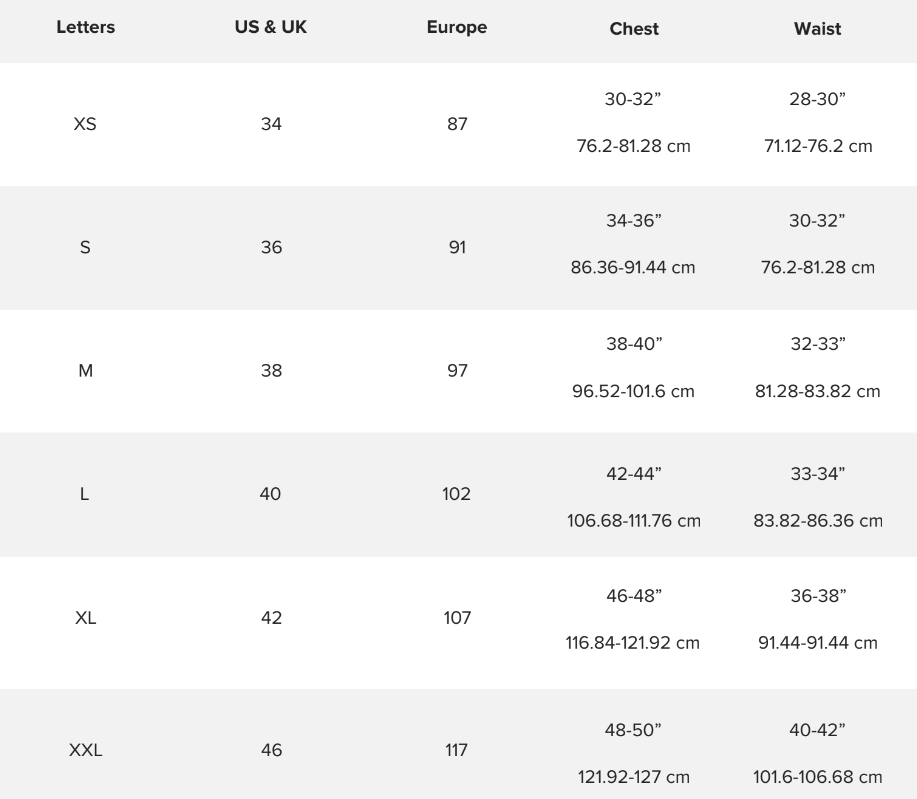Select chest value 106.68-111.76 cm
The image size is (917, 799).
634,521
